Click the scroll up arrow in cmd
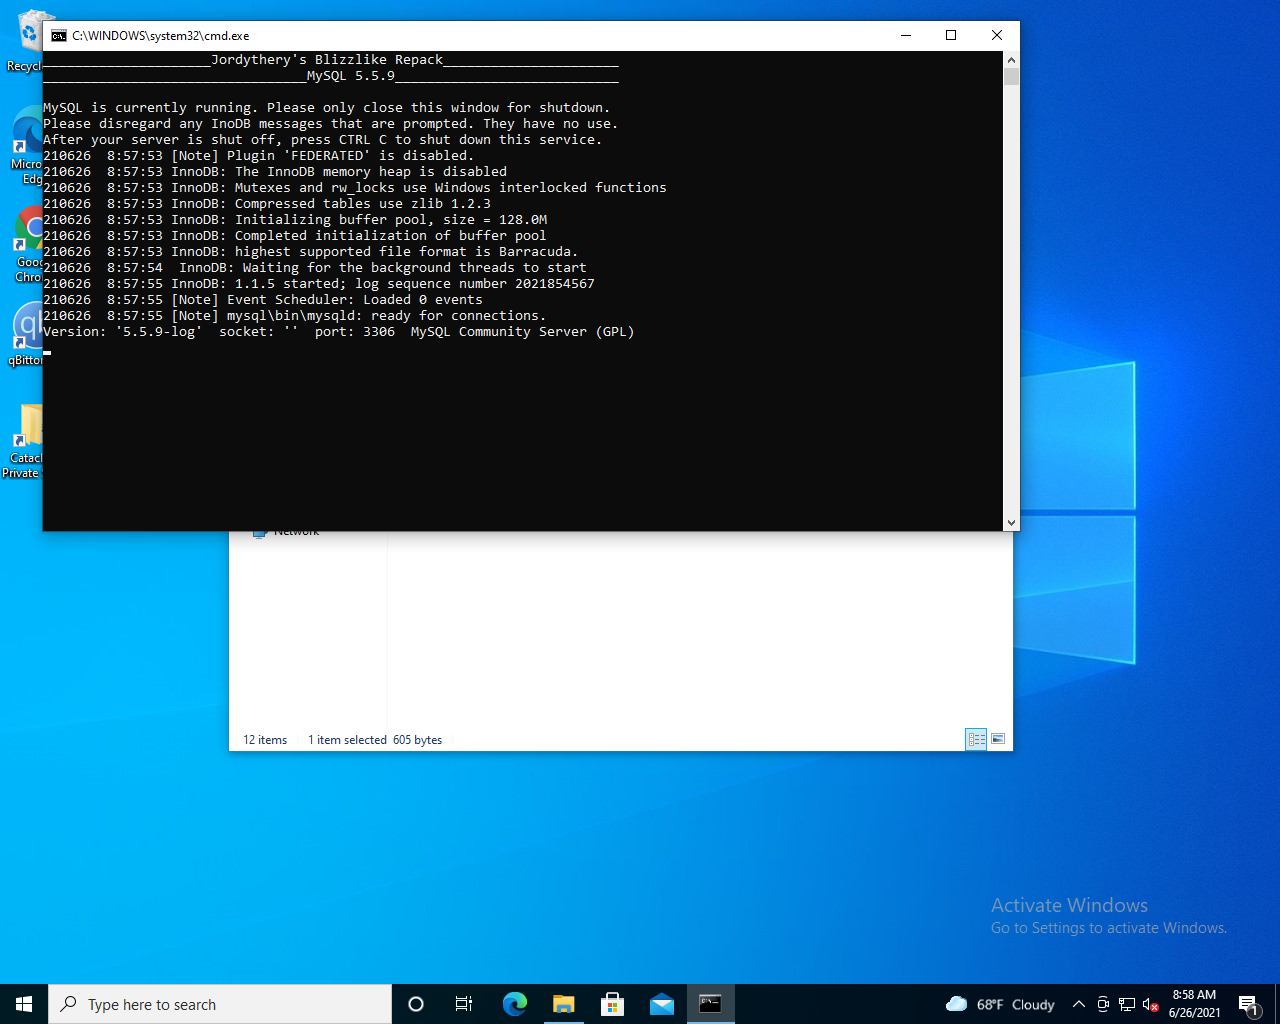This screenshot has height=1024, width=1280. pyautogui.click(x=1011, y=59)
